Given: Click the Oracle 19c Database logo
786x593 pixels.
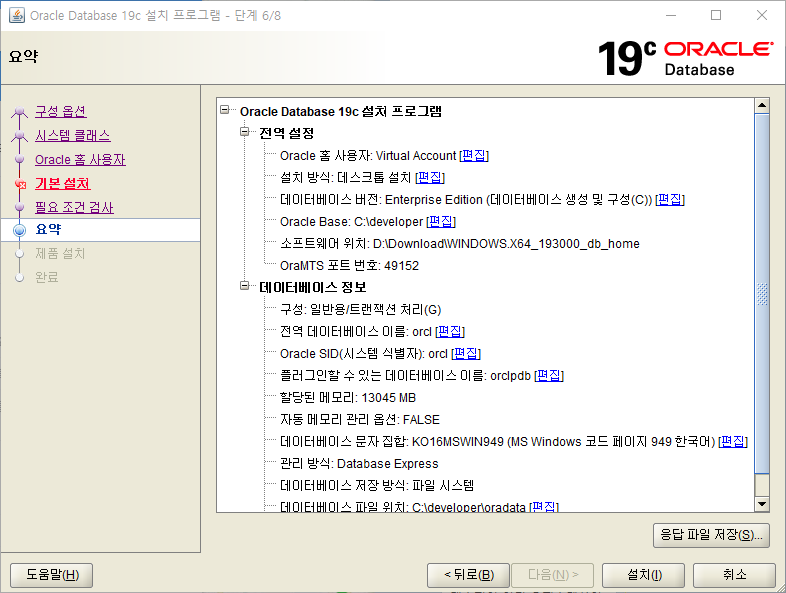Looking at the screenshot, I should pos(685,58).
